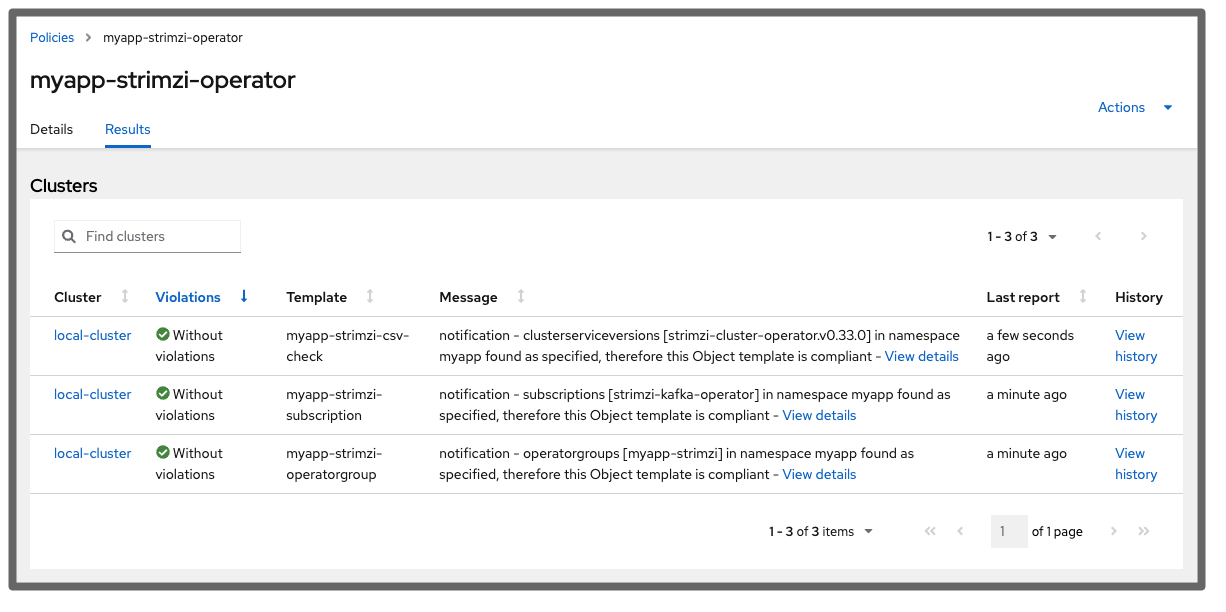Click the Violations sort arrow icon

pyautogui.click(x=244, y=297)
